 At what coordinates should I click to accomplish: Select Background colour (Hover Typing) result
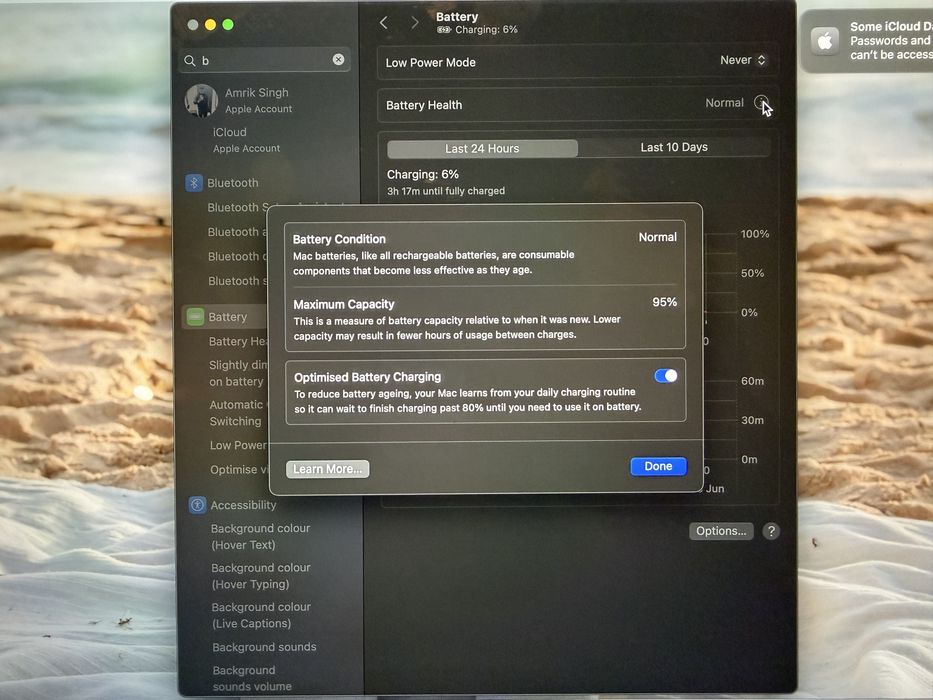click(261, 576)
